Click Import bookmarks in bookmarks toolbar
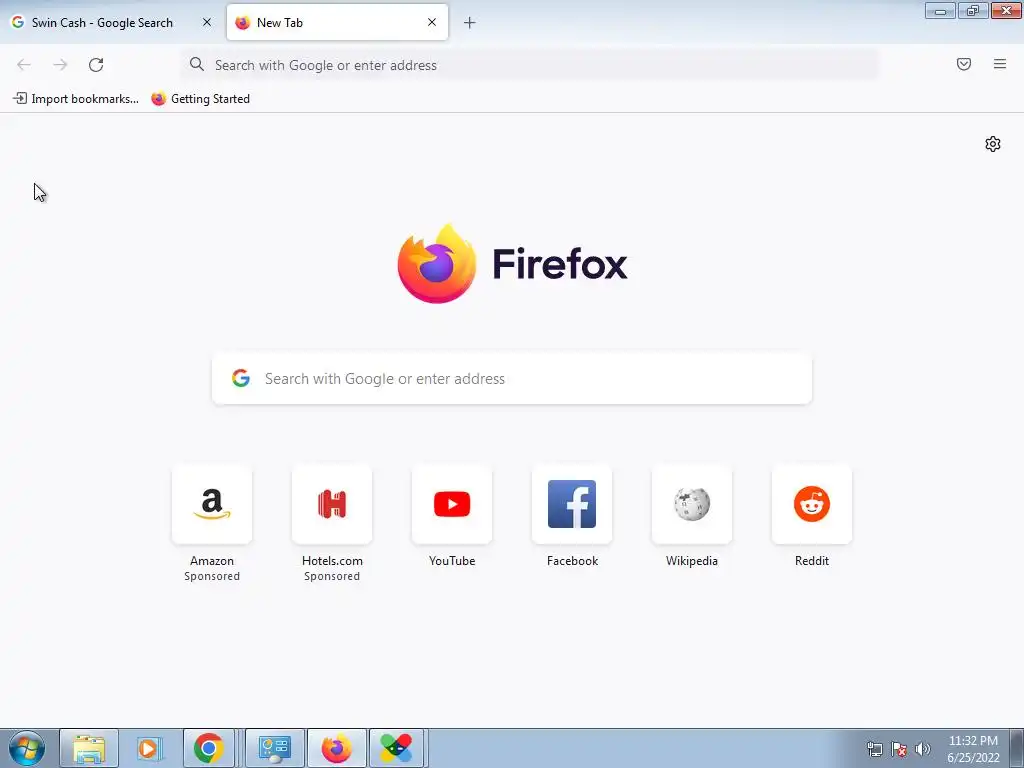This screenshot has height=768, width=1024. [x=76, y=99]
